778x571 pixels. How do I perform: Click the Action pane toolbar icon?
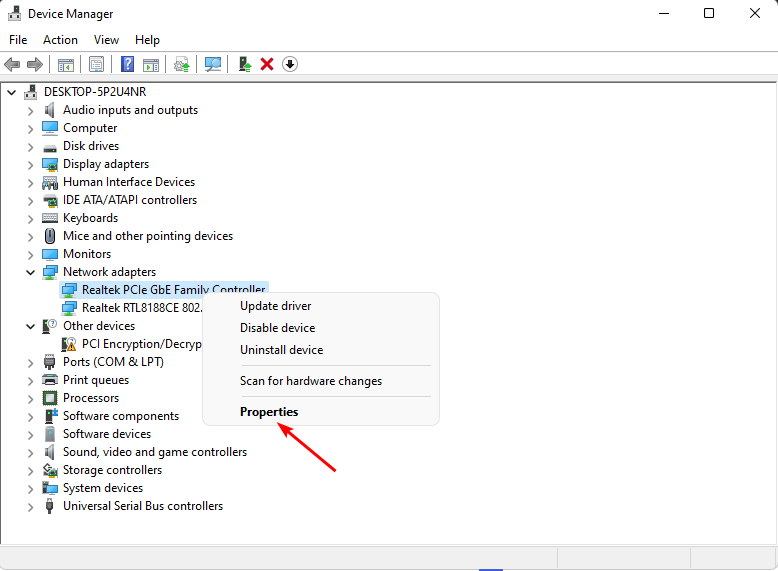coord(151,64)
